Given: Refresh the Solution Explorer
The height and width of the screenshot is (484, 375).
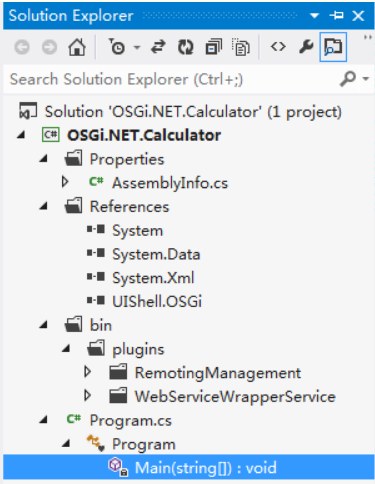Looking at the screenshot, I should 186,47.
